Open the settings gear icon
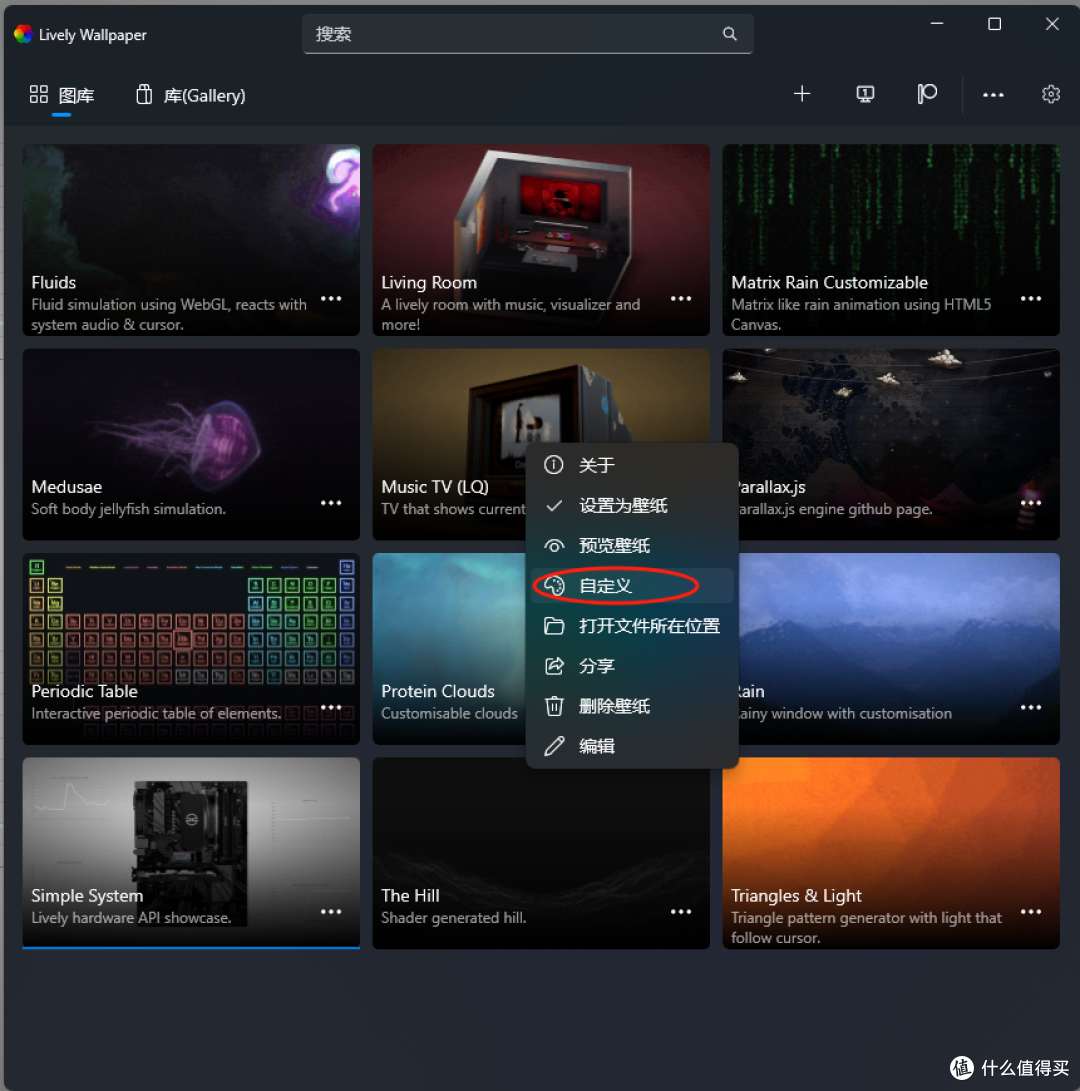 click(x=1051, y=94)
